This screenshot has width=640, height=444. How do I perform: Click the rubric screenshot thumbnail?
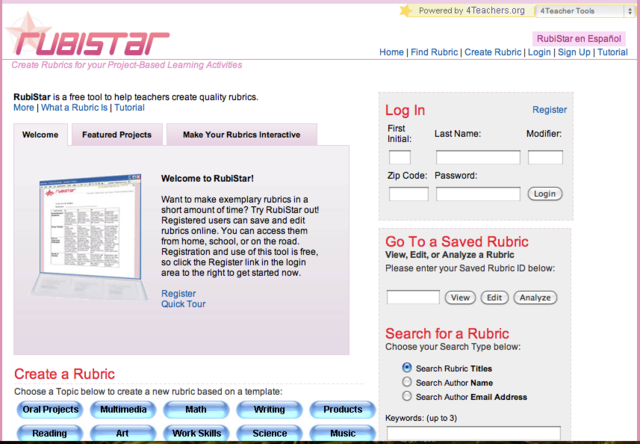click(90, 237)
